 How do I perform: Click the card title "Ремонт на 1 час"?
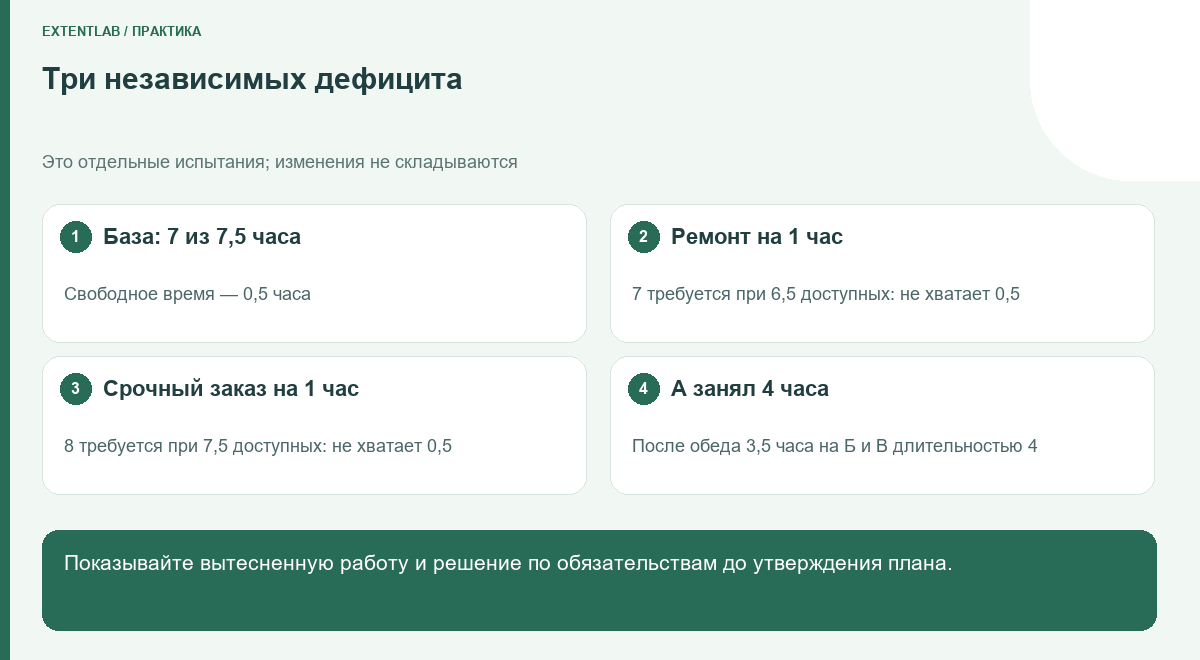(757, 237)
